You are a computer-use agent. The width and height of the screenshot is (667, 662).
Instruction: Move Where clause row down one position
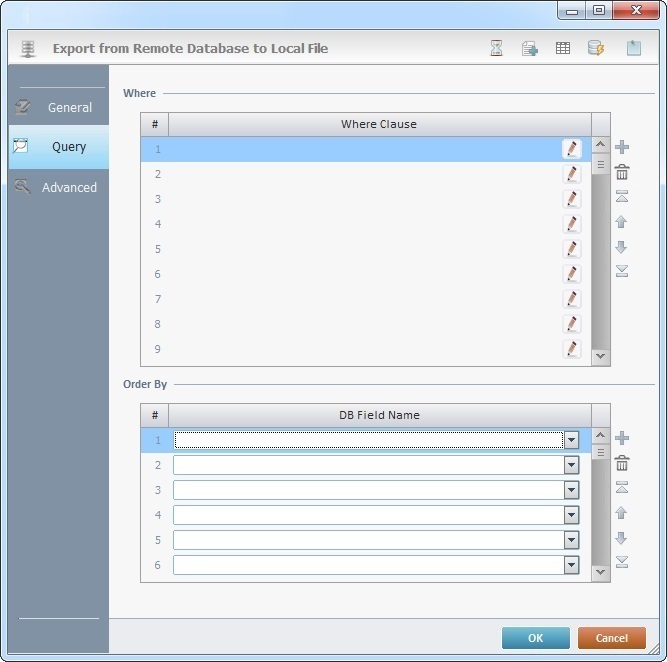[622, 247]
